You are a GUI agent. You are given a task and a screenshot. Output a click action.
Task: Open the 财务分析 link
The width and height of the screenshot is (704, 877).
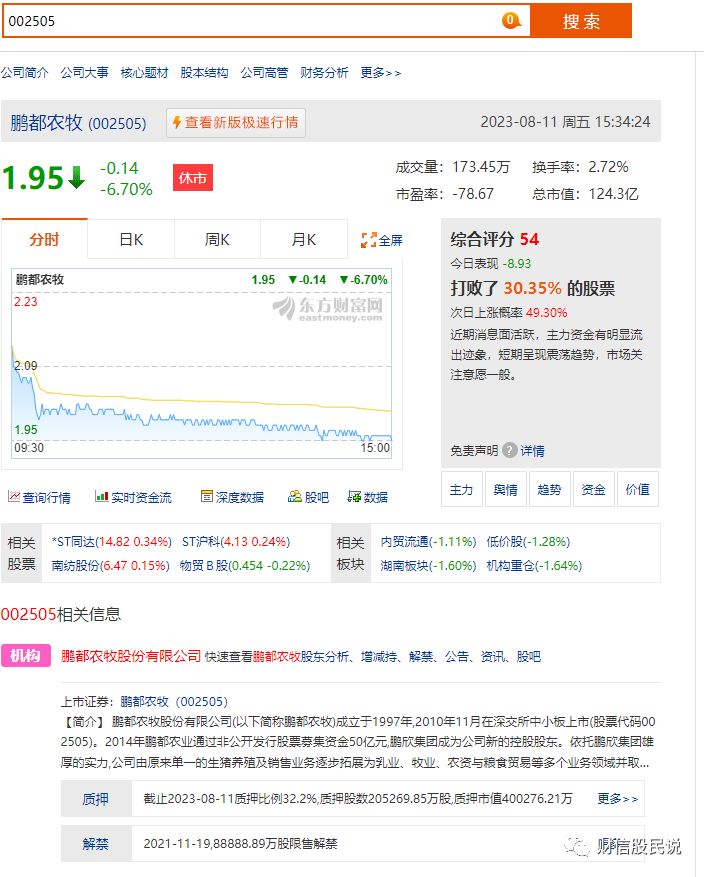pos(324,73)
